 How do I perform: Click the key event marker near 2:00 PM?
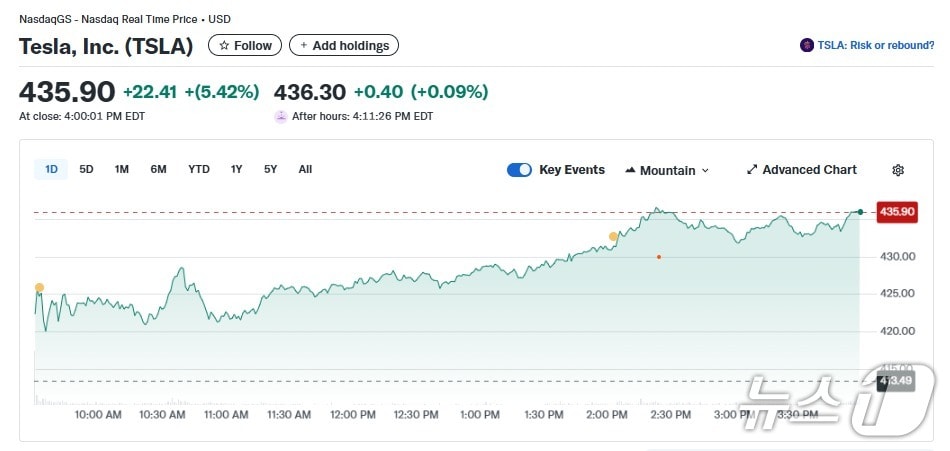coord(613,236)
